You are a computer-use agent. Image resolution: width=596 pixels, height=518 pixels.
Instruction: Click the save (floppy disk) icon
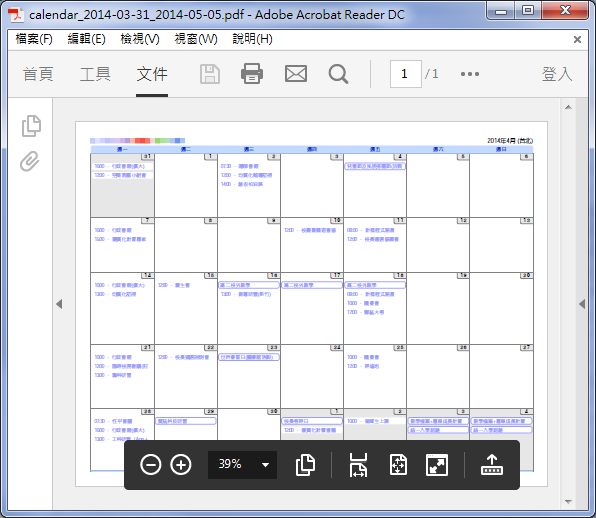pyautogui.click(x=210, y=74)
